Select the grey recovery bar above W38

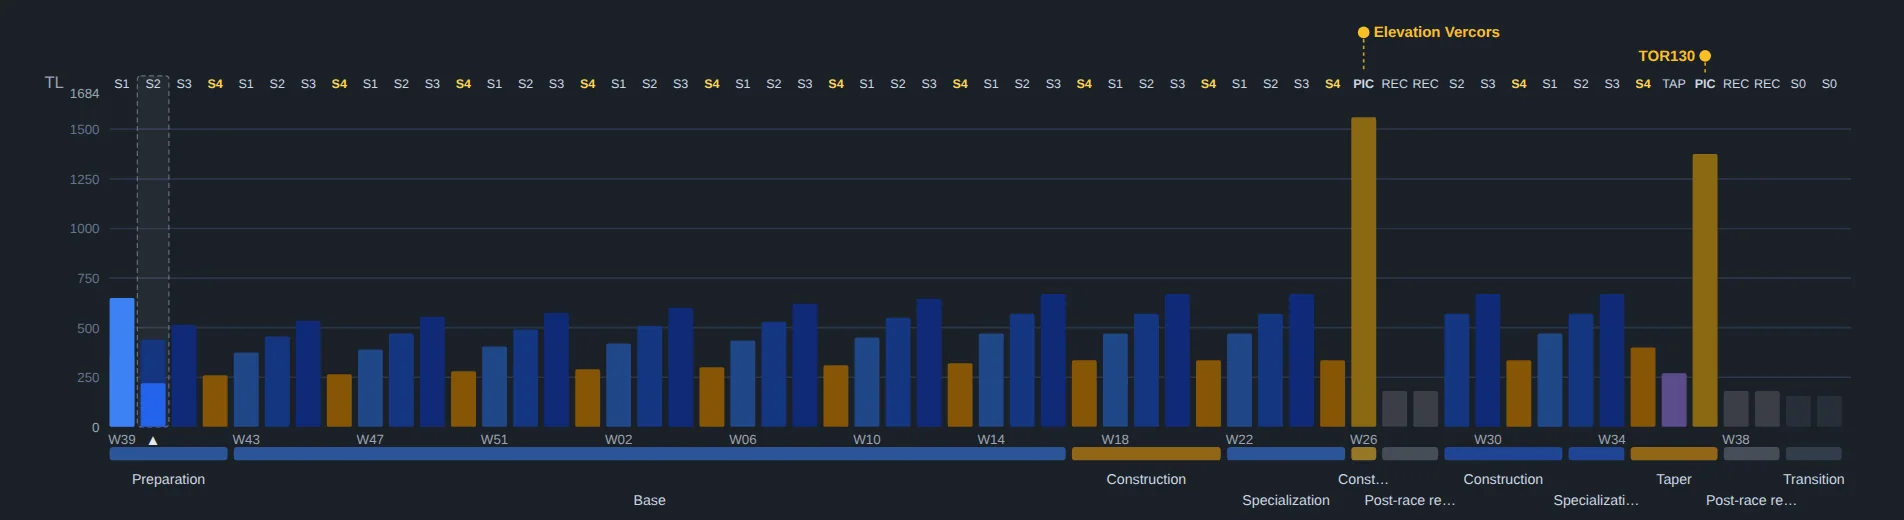[x=1736, y=409]
